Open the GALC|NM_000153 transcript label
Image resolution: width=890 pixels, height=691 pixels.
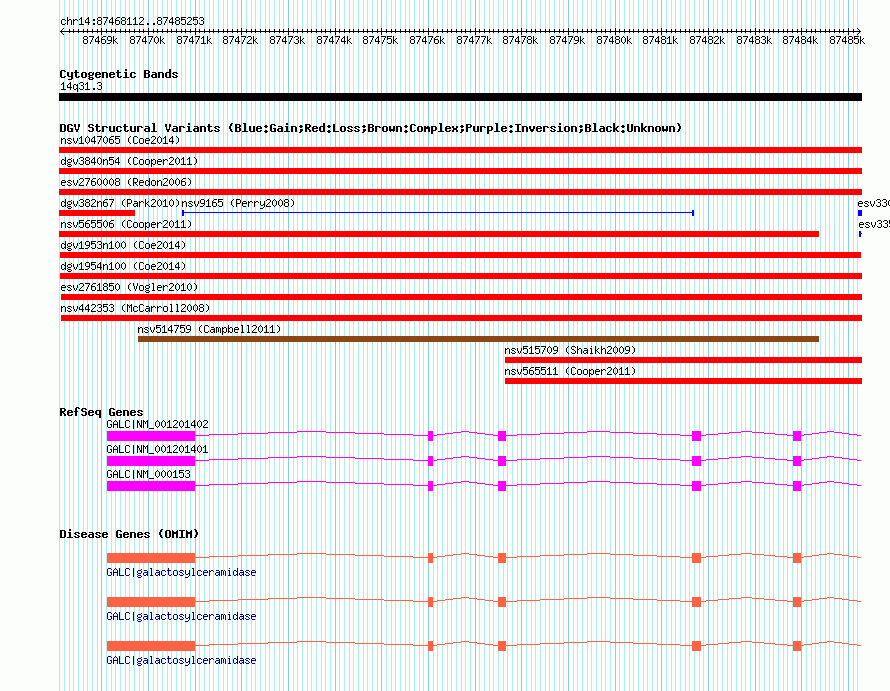(148, 474)
